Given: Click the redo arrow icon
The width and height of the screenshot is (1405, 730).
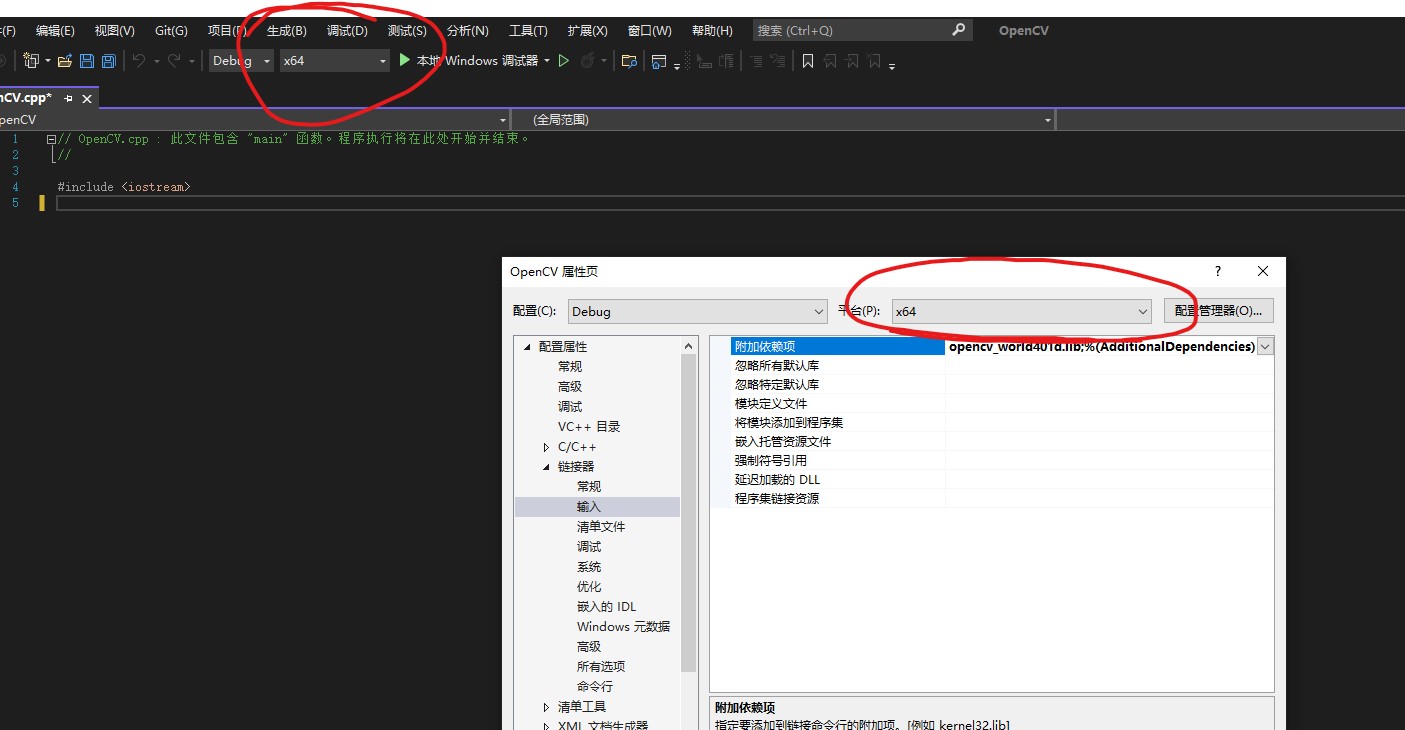Looking at the screenshot, I should pyautogui.click(x=175, y=61).
